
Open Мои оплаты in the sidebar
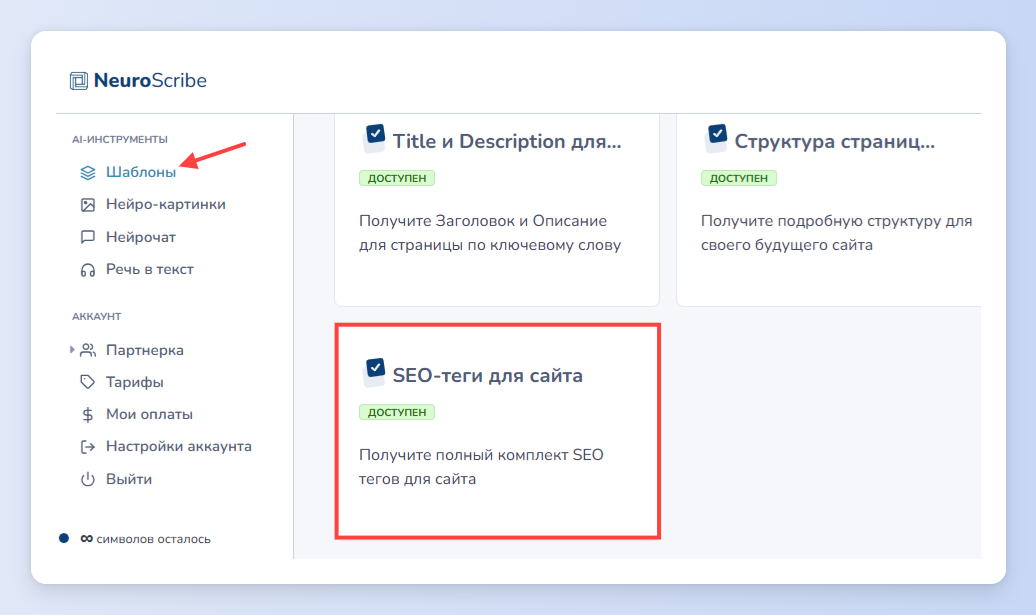click(149, 414)
